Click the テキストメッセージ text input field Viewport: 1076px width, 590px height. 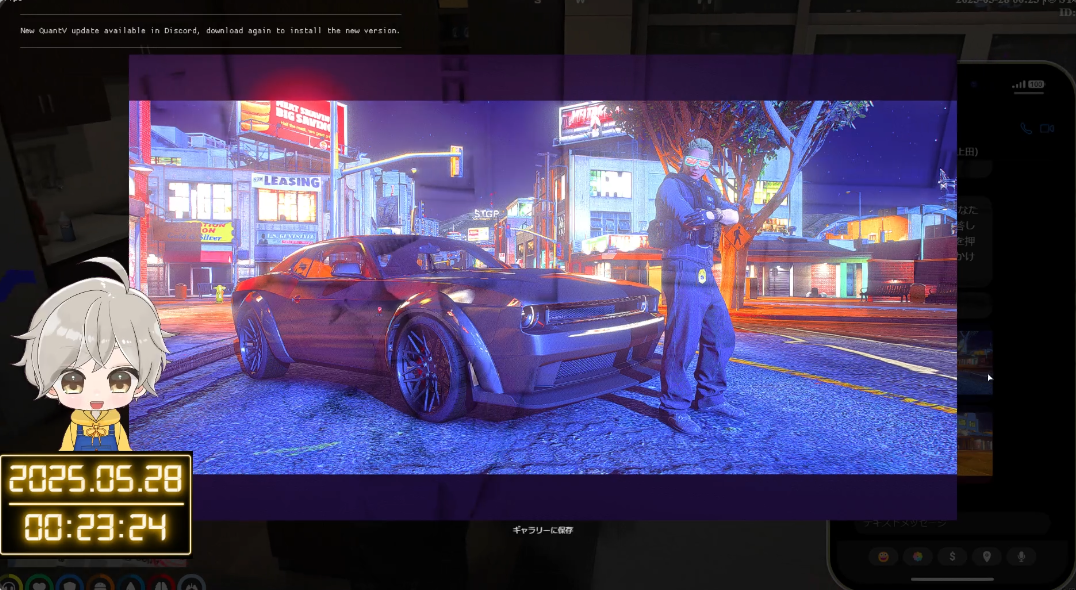tap(954, 523)
